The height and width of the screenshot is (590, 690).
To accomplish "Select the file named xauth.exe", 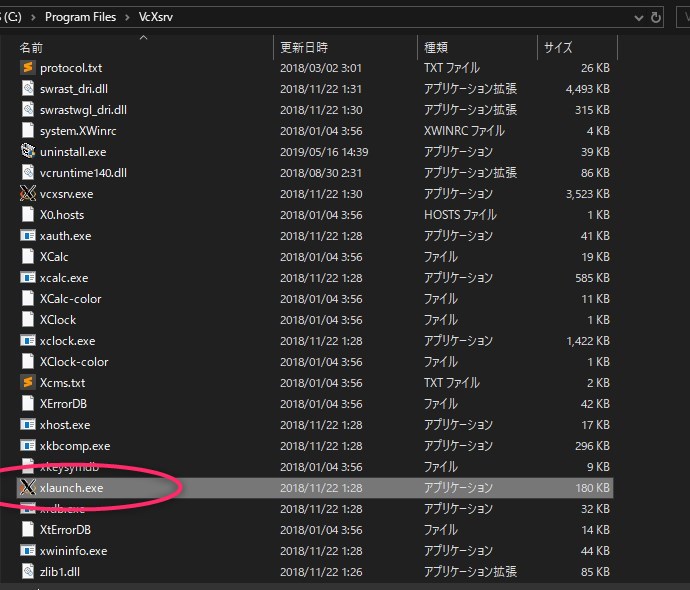I will point(65,236).
